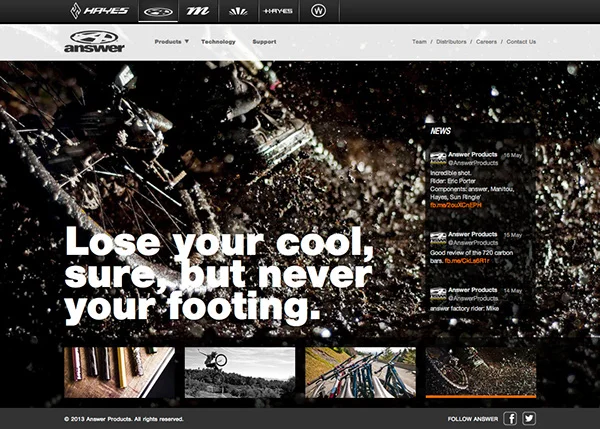Open the Contact Us link
Viewport: 600px width, 429px height.
pos(521,41)
